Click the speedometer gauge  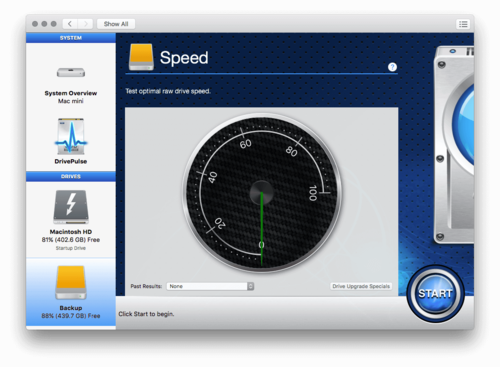click(x=262, y=193)
